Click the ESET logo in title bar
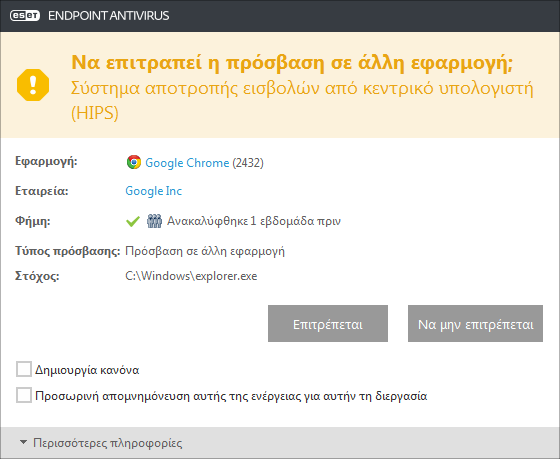The width and height of the screenshot is (560, 459). 25,16
